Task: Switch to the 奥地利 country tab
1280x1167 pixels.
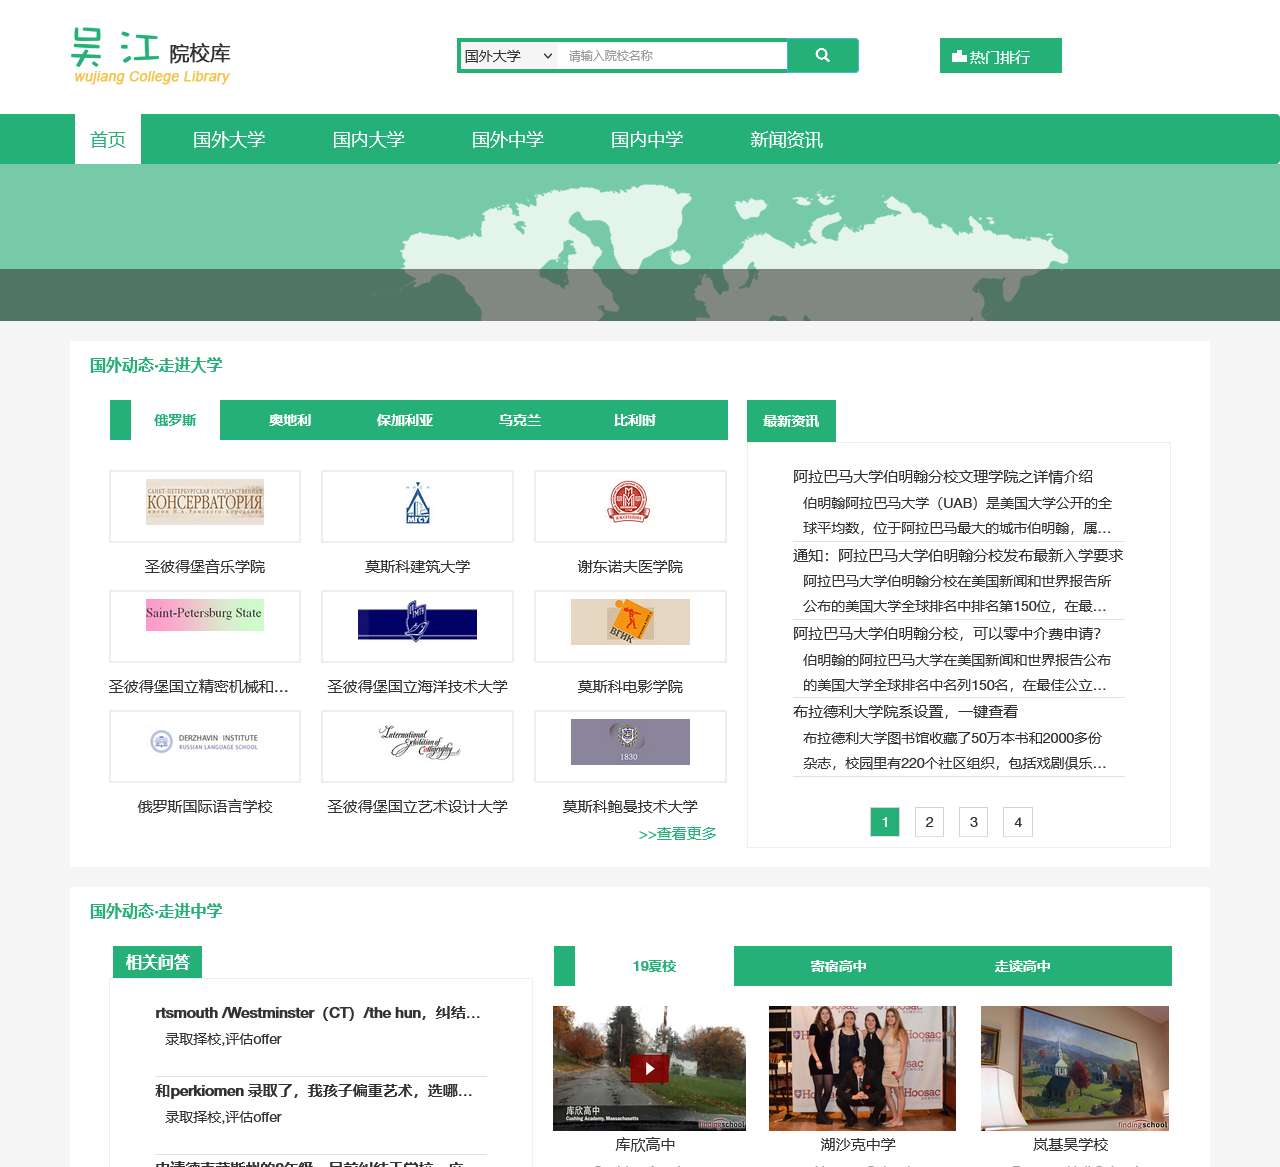Action: (x=290, y=420)
